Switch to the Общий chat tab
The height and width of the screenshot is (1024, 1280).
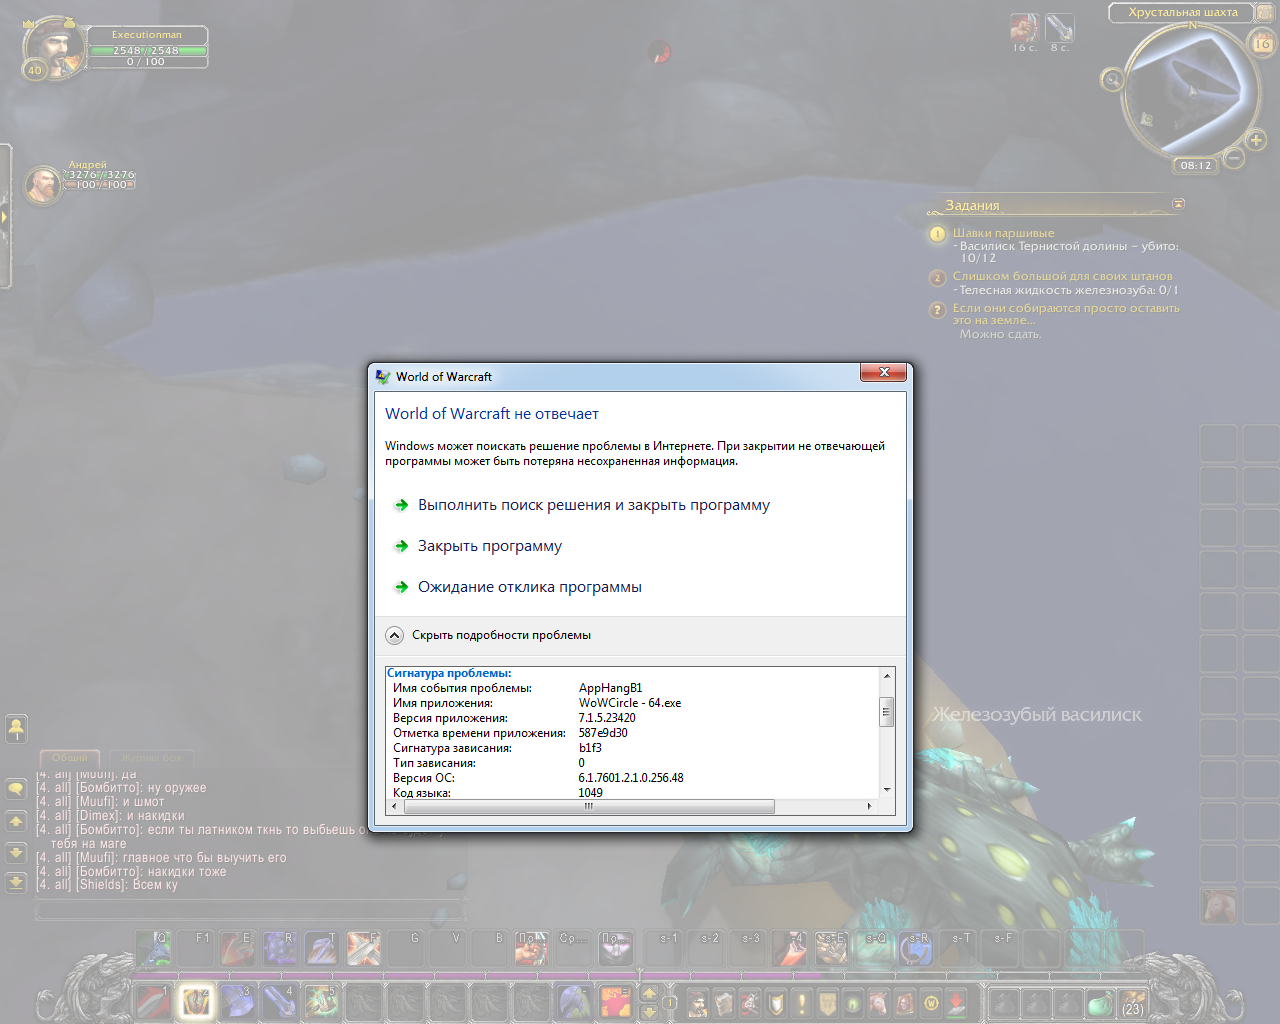tap(70, 758)
